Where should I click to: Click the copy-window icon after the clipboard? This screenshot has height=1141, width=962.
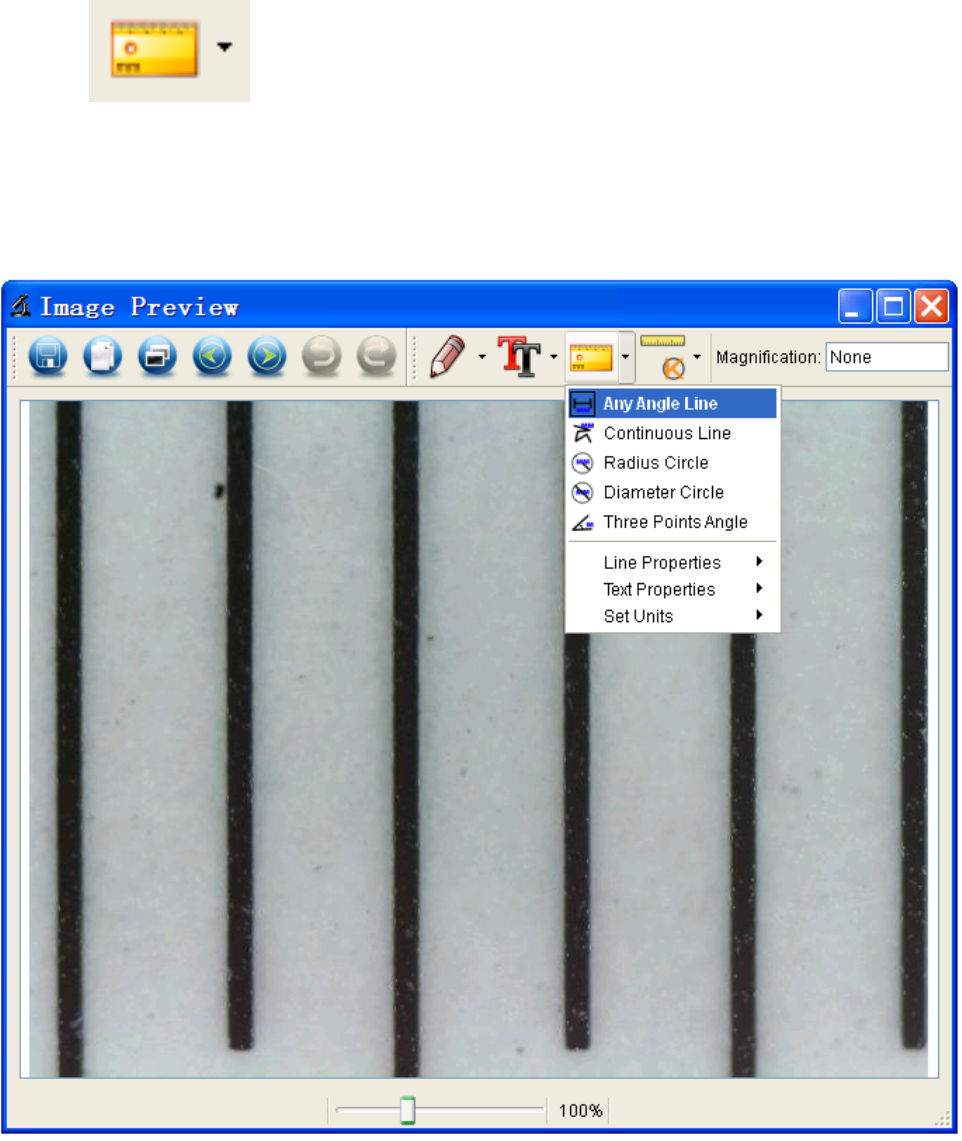pyautogui.click(x=157, y=357)
